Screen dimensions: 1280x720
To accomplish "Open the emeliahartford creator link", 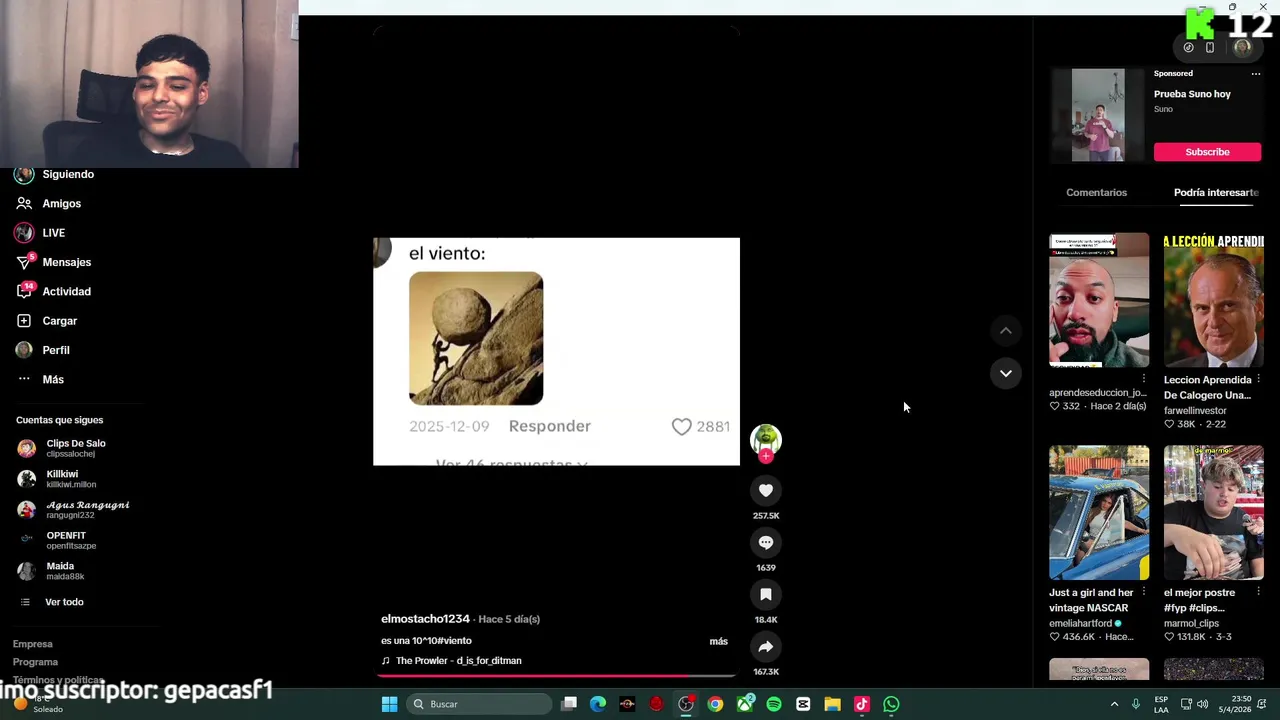I will (1080, 623).
